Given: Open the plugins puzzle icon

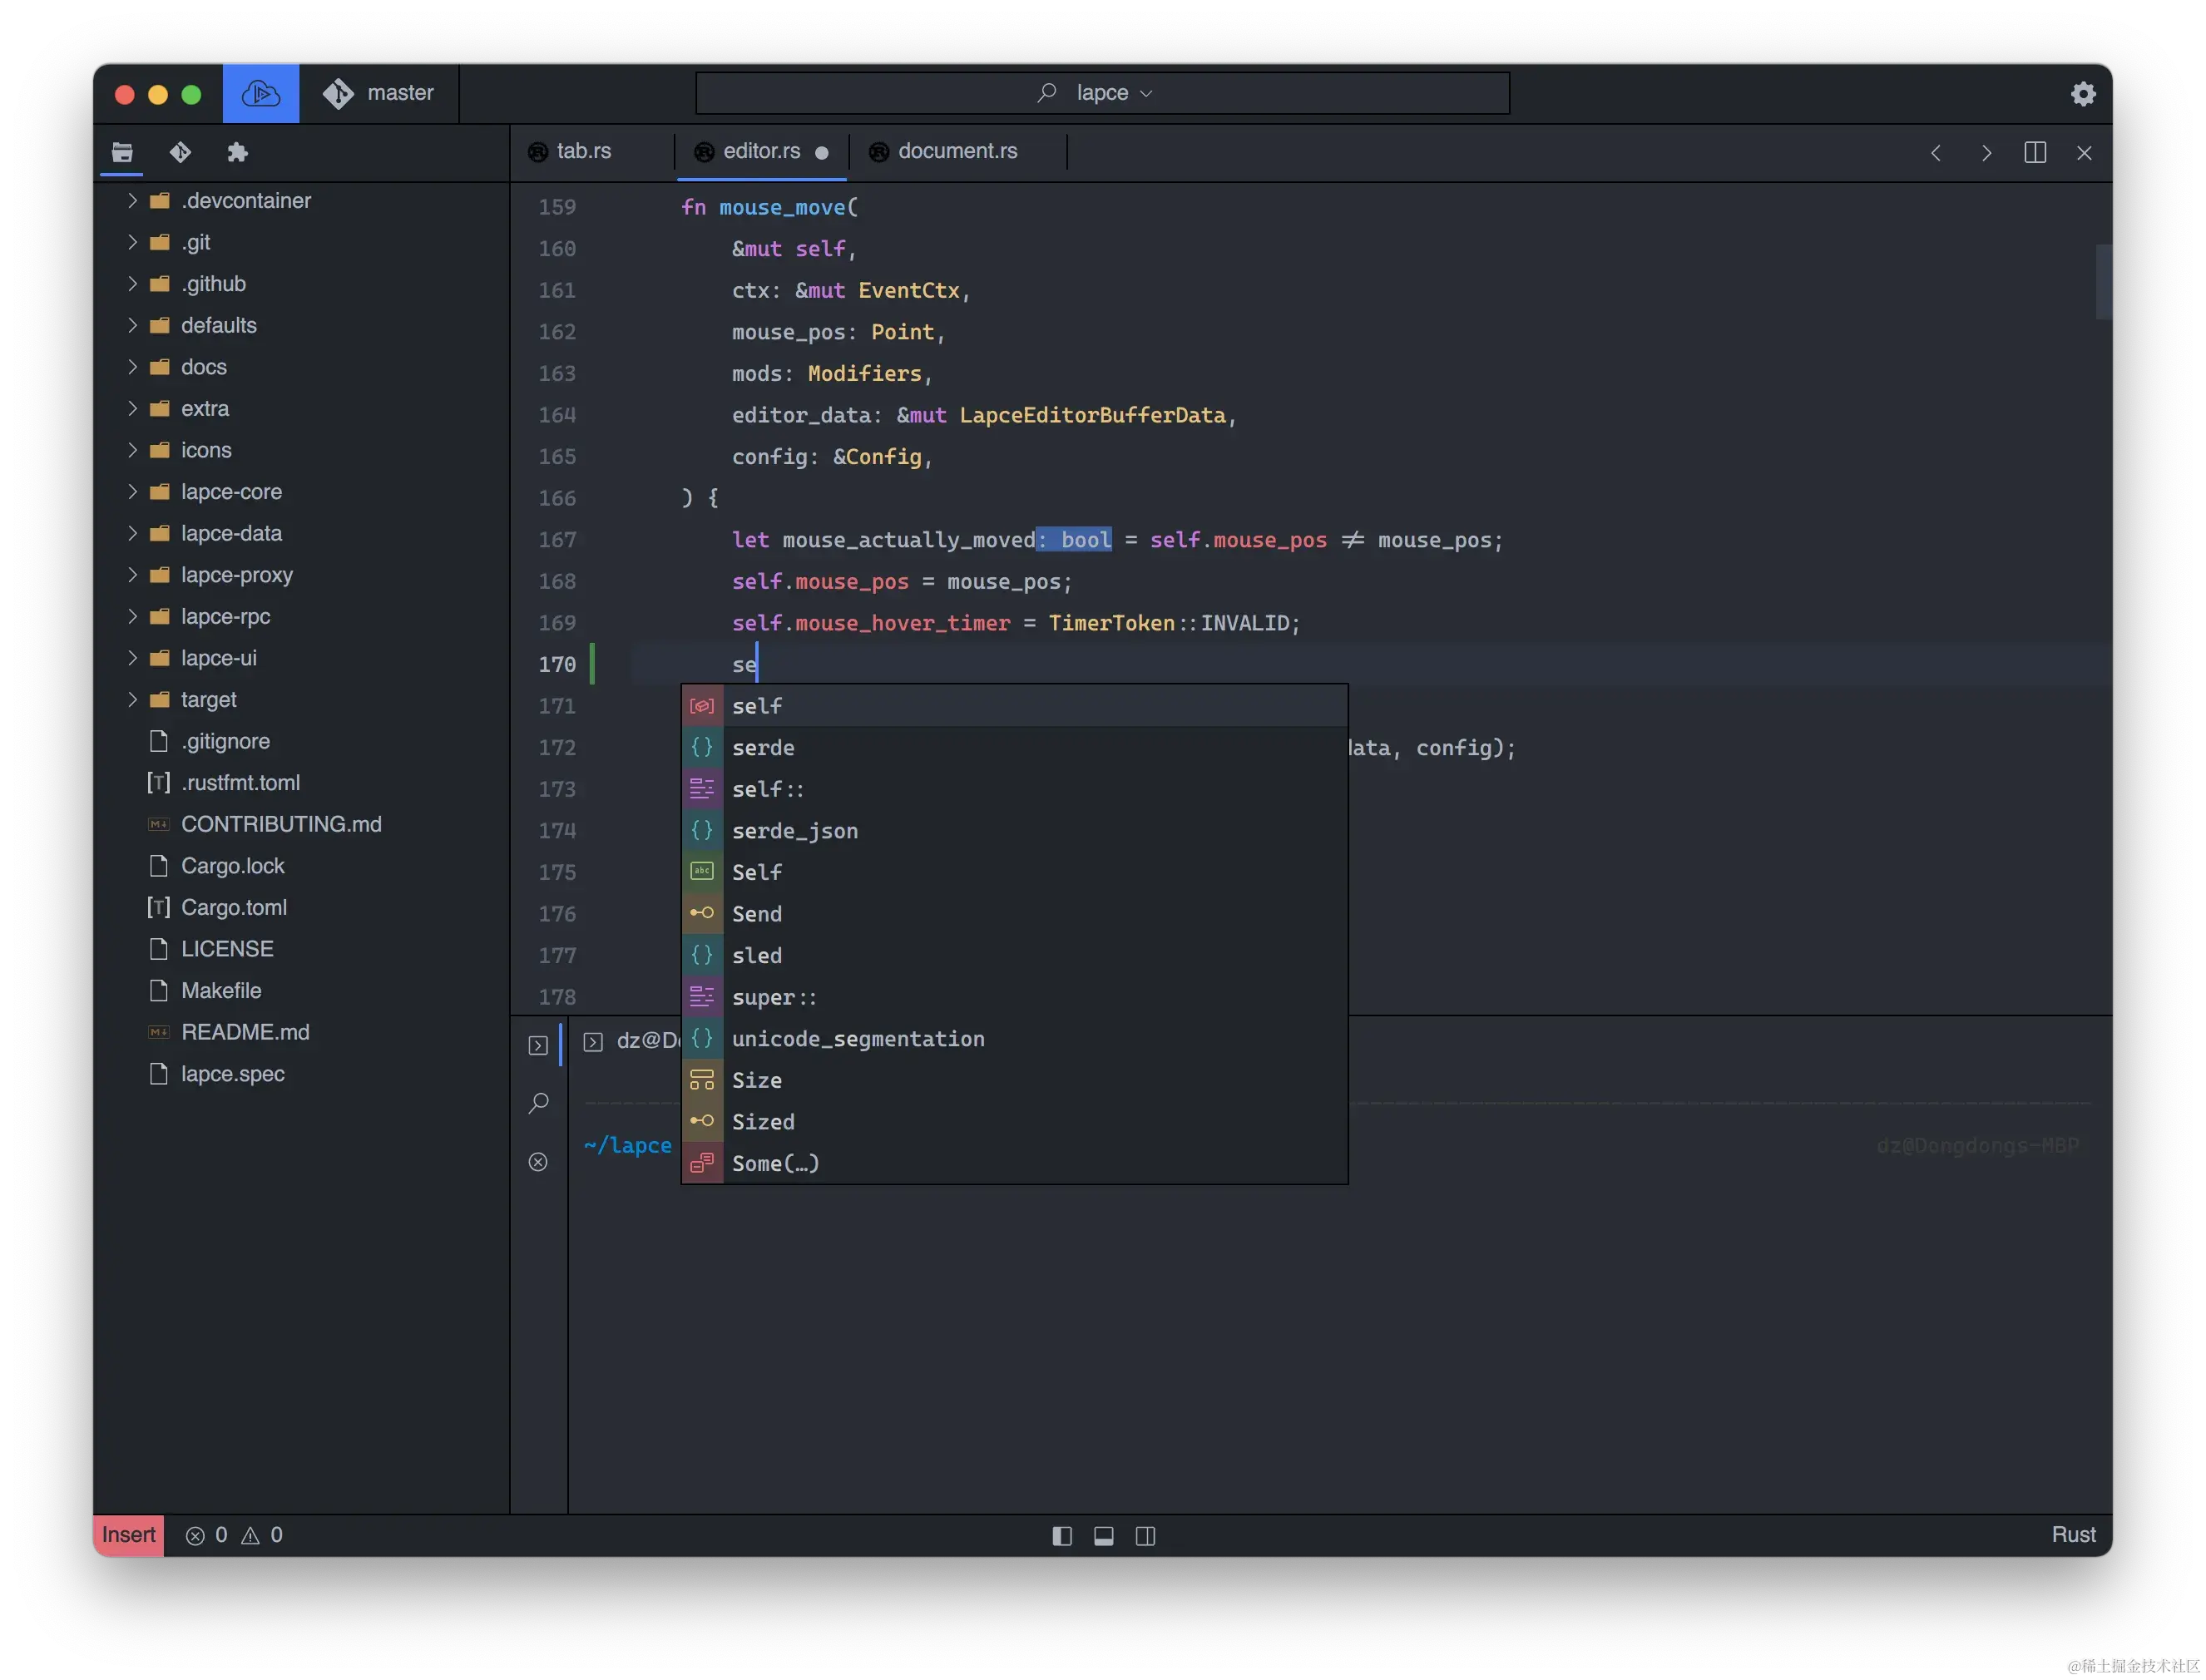Looking at the screenshot, I should [x=237, y=152].
